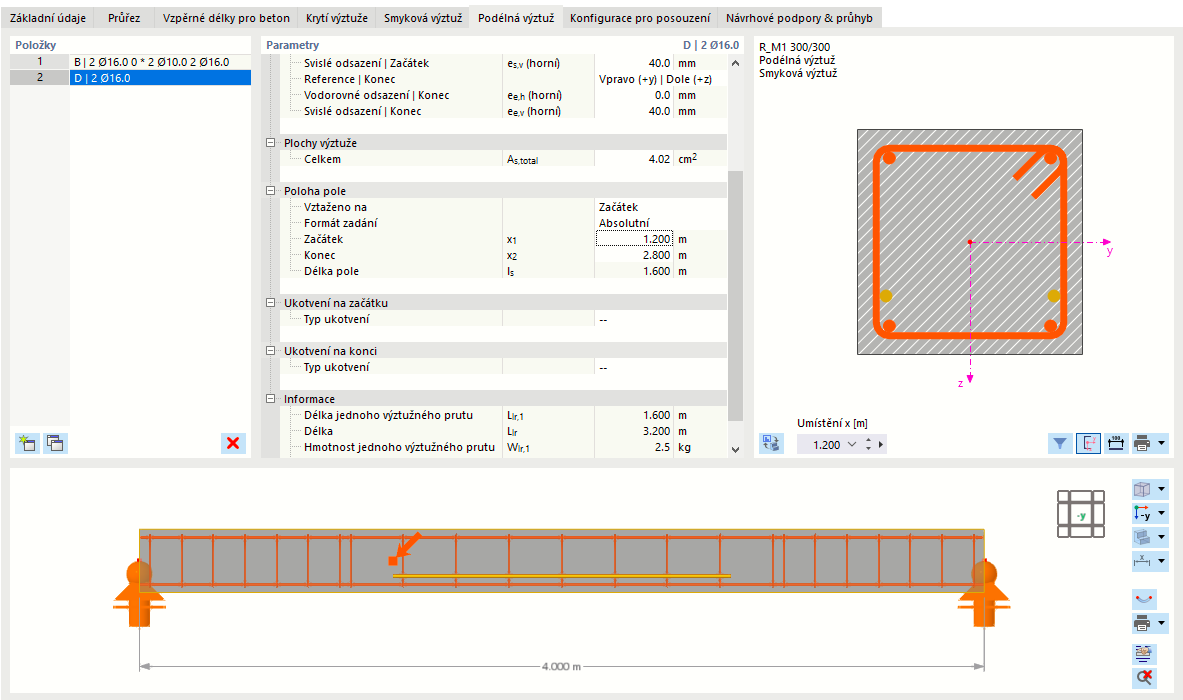Open Konfigurace pro posouzení tab
Screen dimensions: 1183x700
click(x=640, y=17)
